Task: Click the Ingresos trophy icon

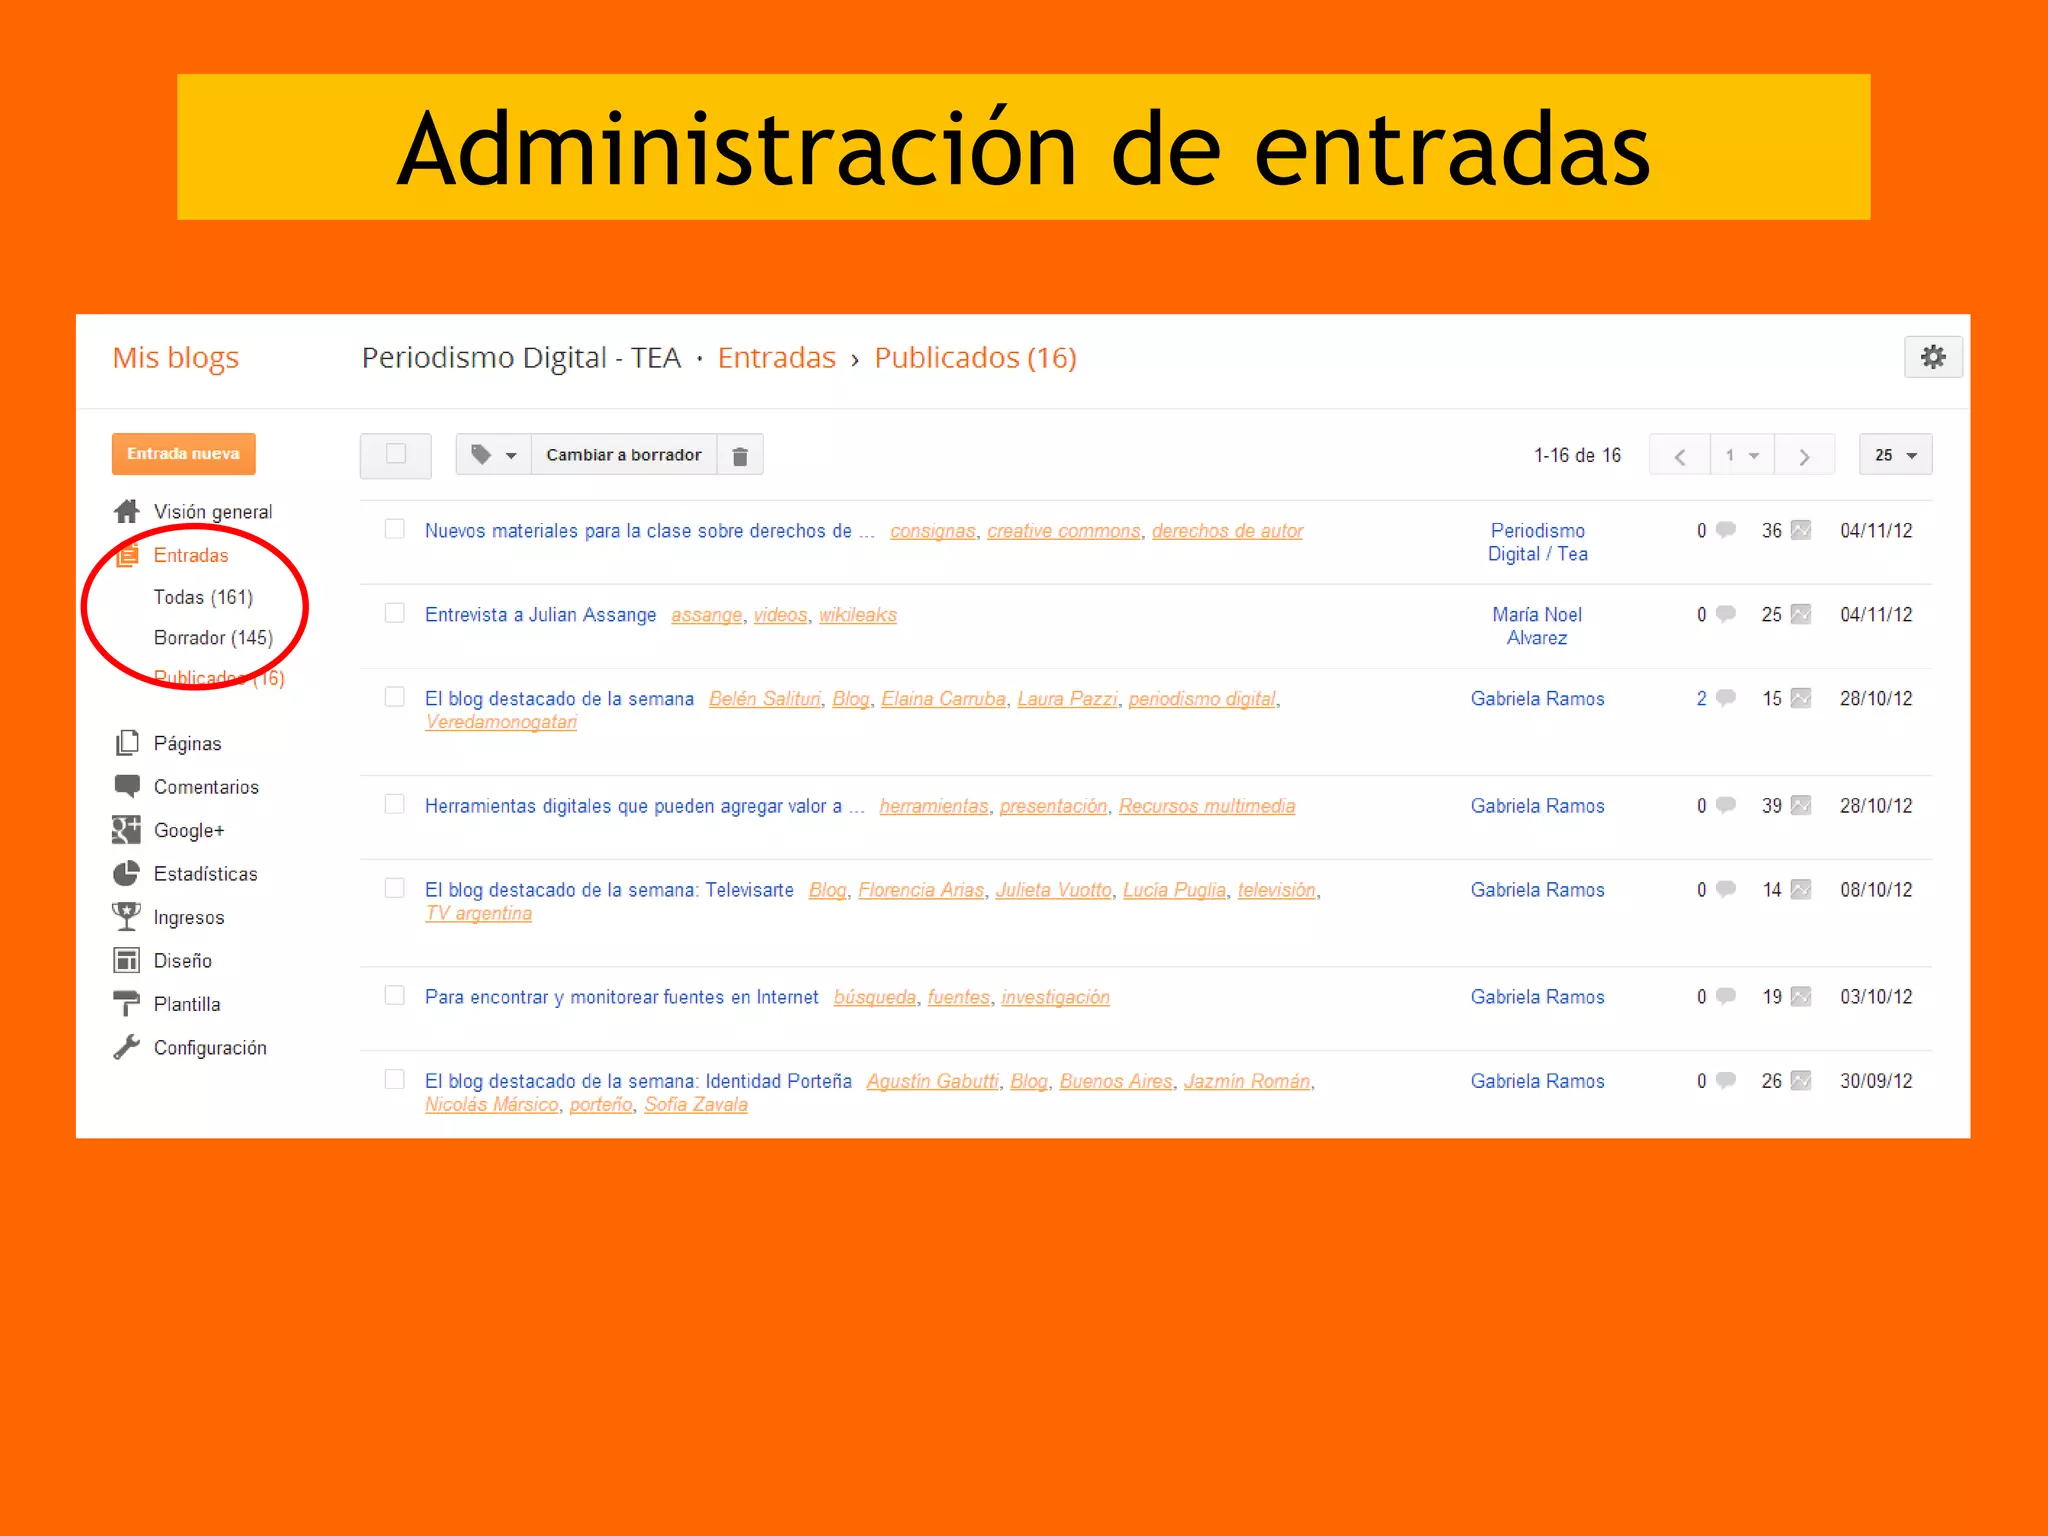Action: (x=127, y=917)
